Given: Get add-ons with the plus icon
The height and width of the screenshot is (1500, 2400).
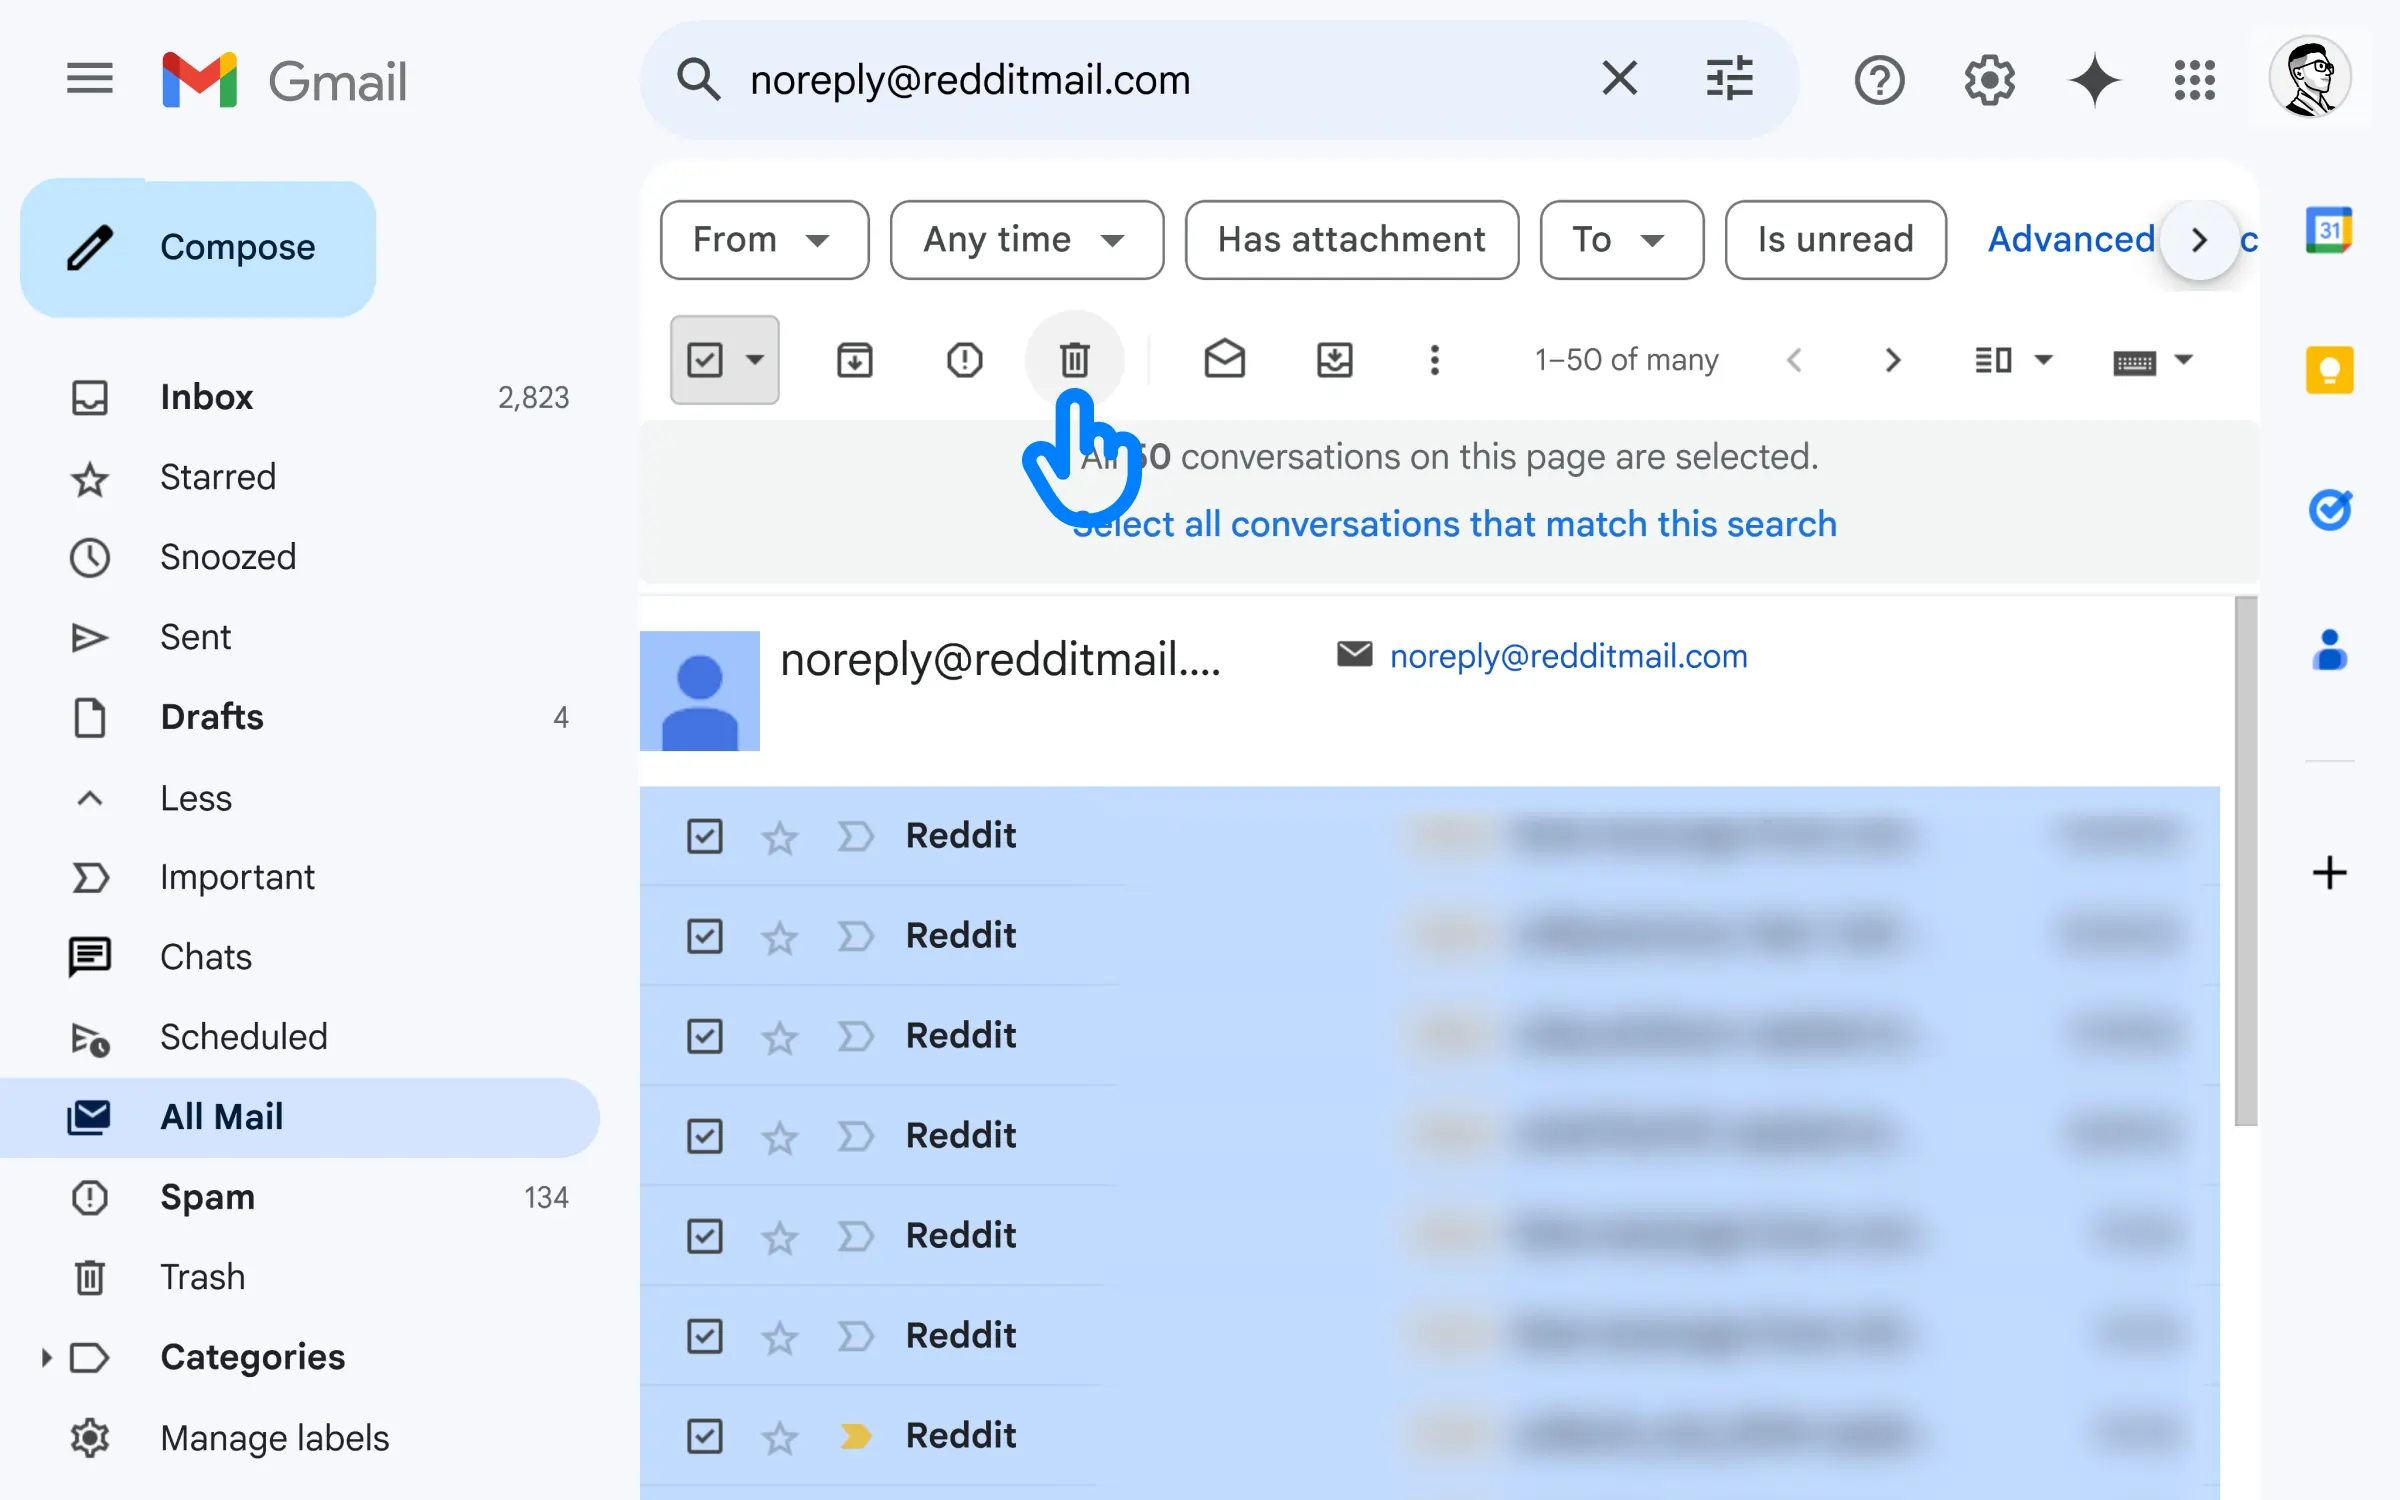Looking at the screenshot, I should 2330,873.
